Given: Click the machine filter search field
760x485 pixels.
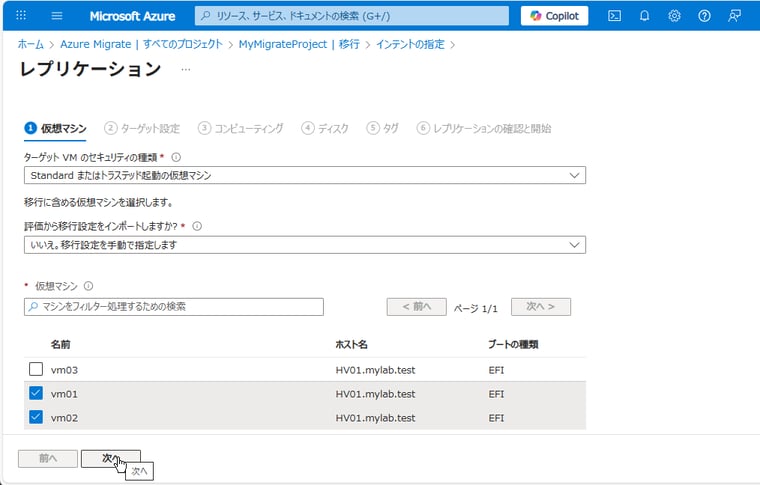Looking at the screenshot, I should point(174,307).
